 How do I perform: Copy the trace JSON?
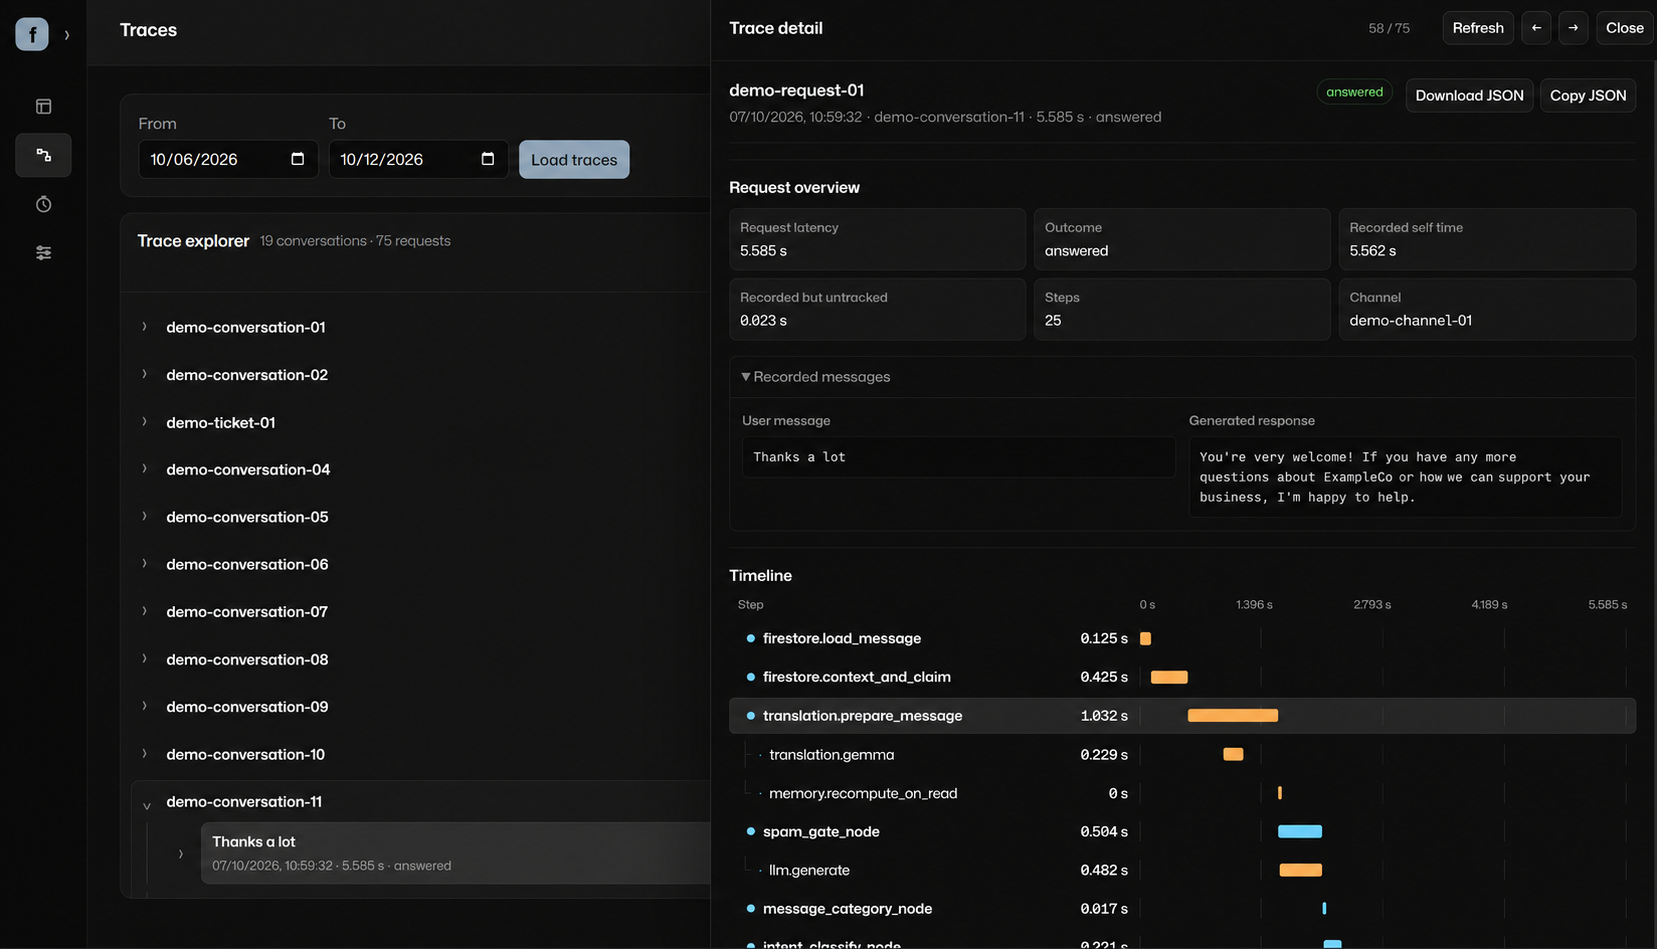click(x=1588, y=95)
